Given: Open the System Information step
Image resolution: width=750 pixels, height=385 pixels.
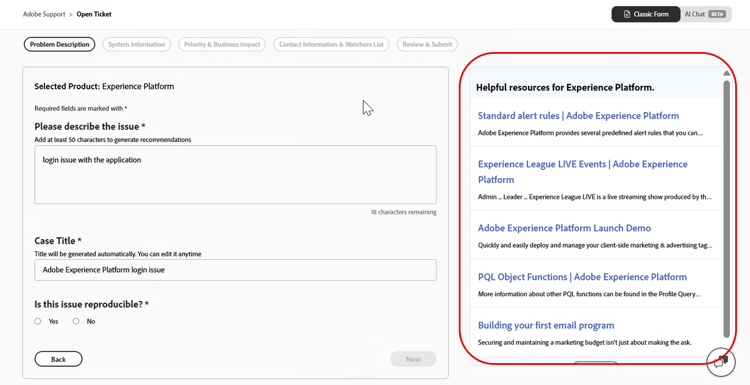Looking at the screenshot, I should pyautogui.click(x=136, y=44).
